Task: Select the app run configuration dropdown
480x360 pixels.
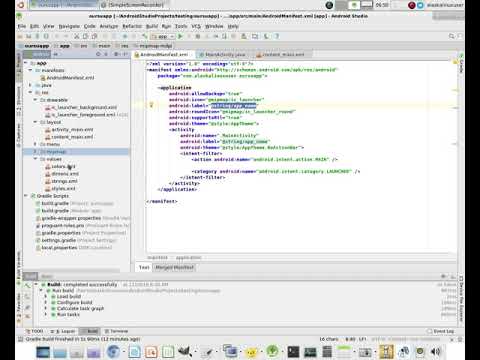Action: 163,36
